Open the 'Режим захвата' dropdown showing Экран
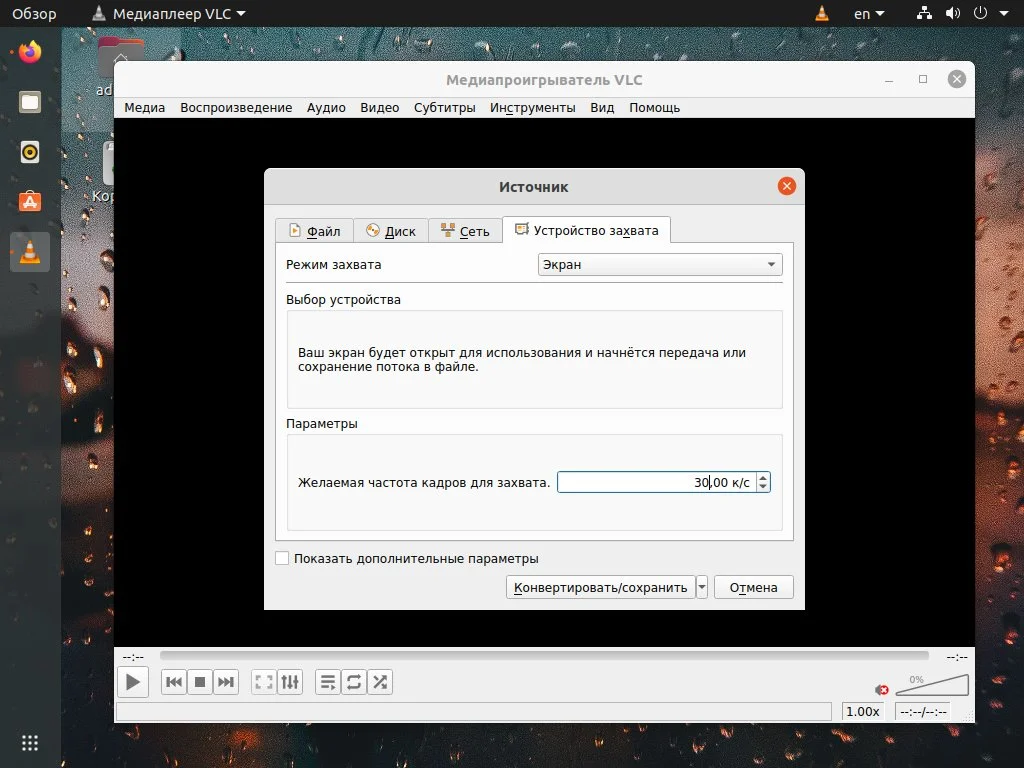The image size is (1024, 768). pos(659,264)
